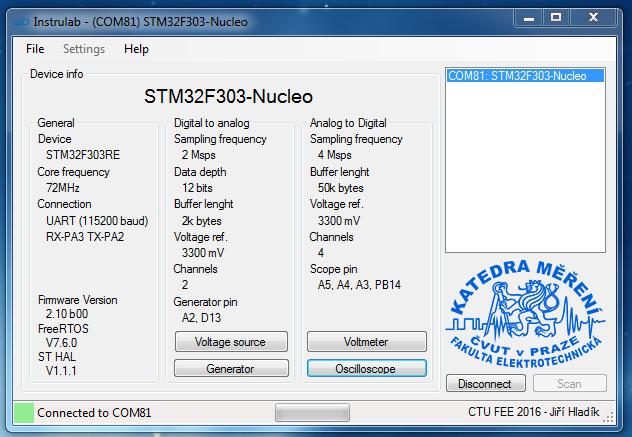Click the Device info label
Image resolution: width=632 pixels, height=437 pixels.
coord(56,74)
